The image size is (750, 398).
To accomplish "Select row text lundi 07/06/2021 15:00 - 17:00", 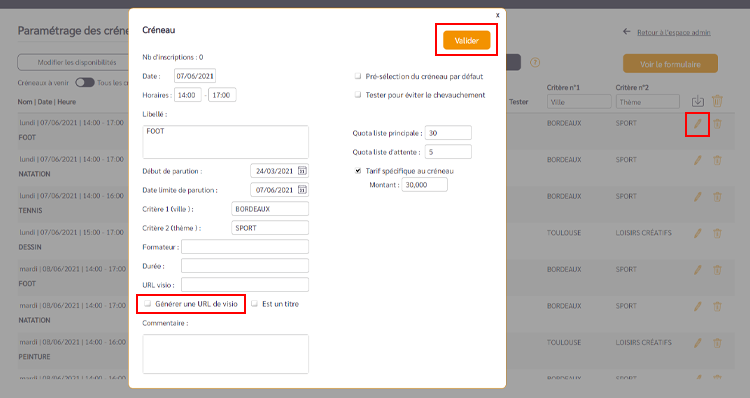I will [72, 232].
